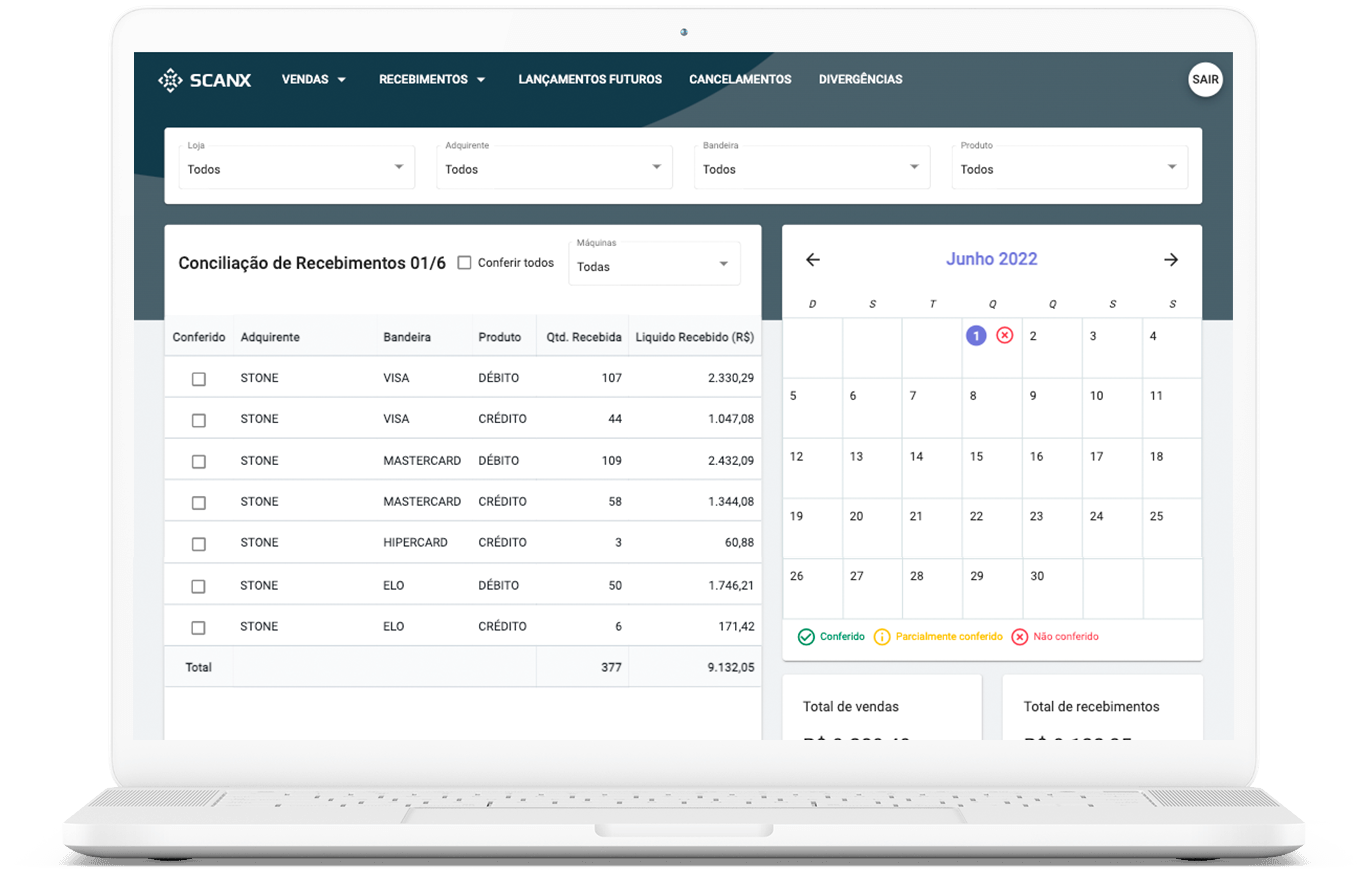The width and height of the screenshot is (1366, 894).
Task: Click the SCANX logo
Action: pyautogui.click(x=205, y=80)
